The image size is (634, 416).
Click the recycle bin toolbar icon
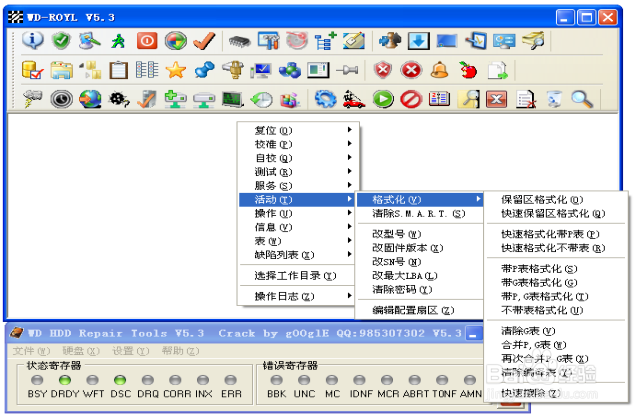tap(554, 99)
